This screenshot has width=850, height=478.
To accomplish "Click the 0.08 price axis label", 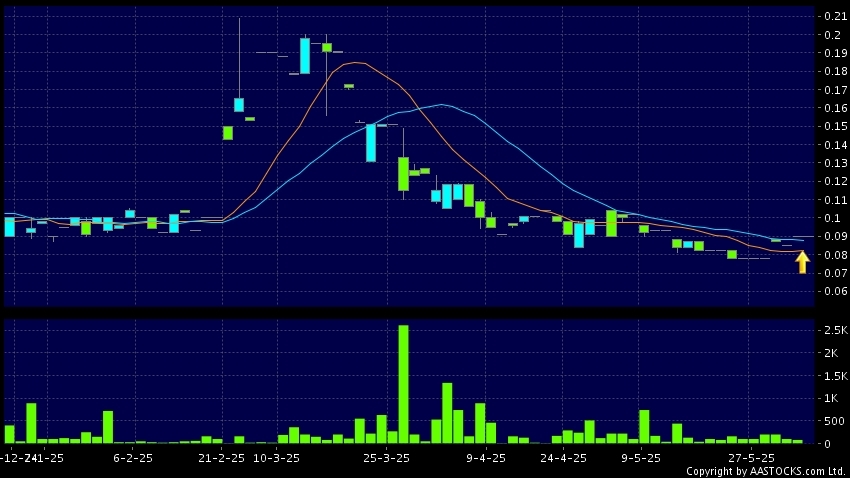I will 835,255.
